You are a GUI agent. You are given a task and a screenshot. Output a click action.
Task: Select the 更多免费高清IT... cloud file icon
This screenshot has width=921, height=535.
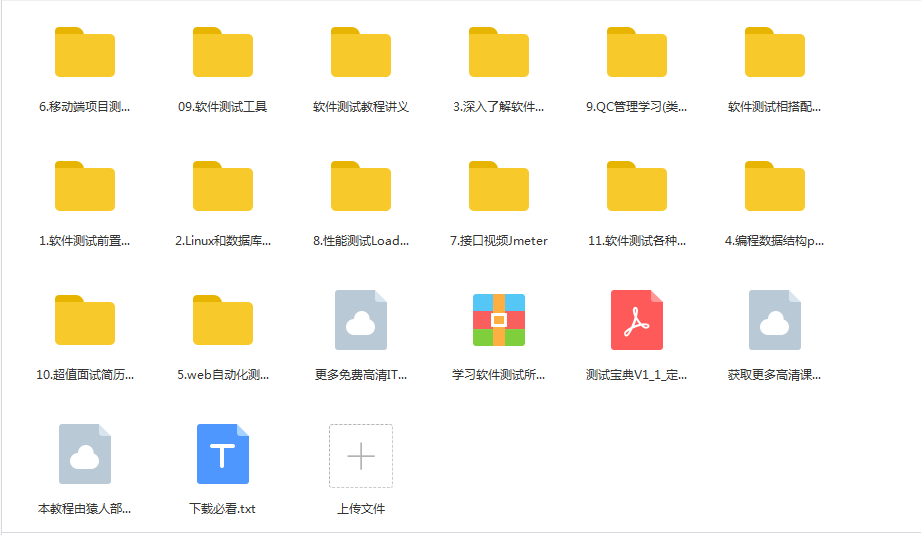point(361,320)
